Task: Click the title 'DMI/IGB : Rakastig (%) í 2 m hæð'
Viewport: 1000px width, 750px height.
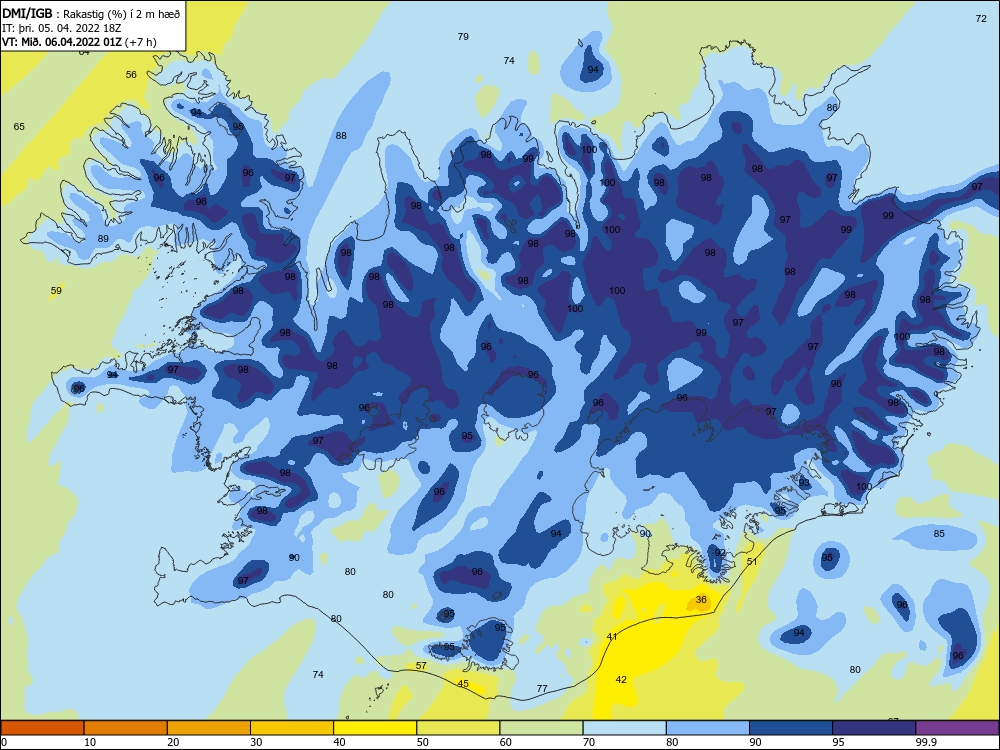Action: 91,13
